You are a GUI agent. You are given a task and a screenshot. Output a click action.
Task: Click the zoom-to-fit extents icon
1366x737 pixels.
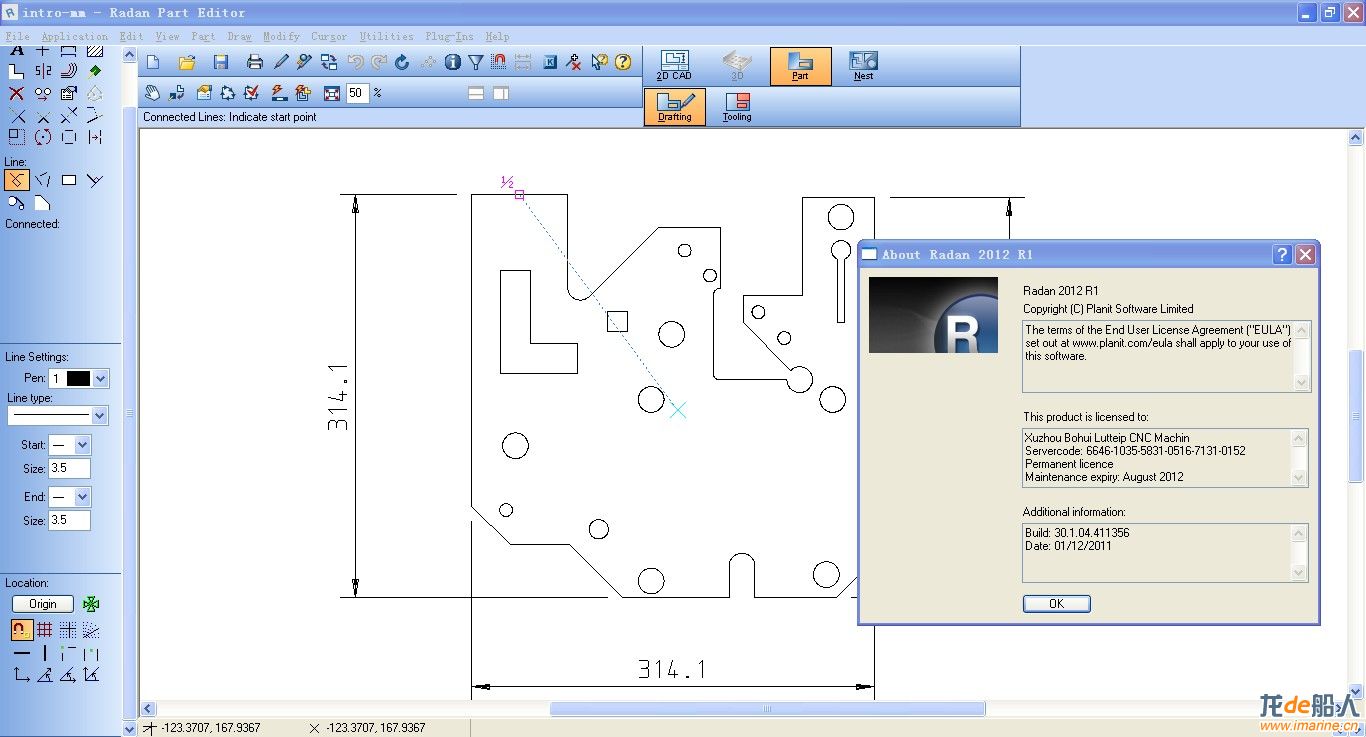click(332, 93)
